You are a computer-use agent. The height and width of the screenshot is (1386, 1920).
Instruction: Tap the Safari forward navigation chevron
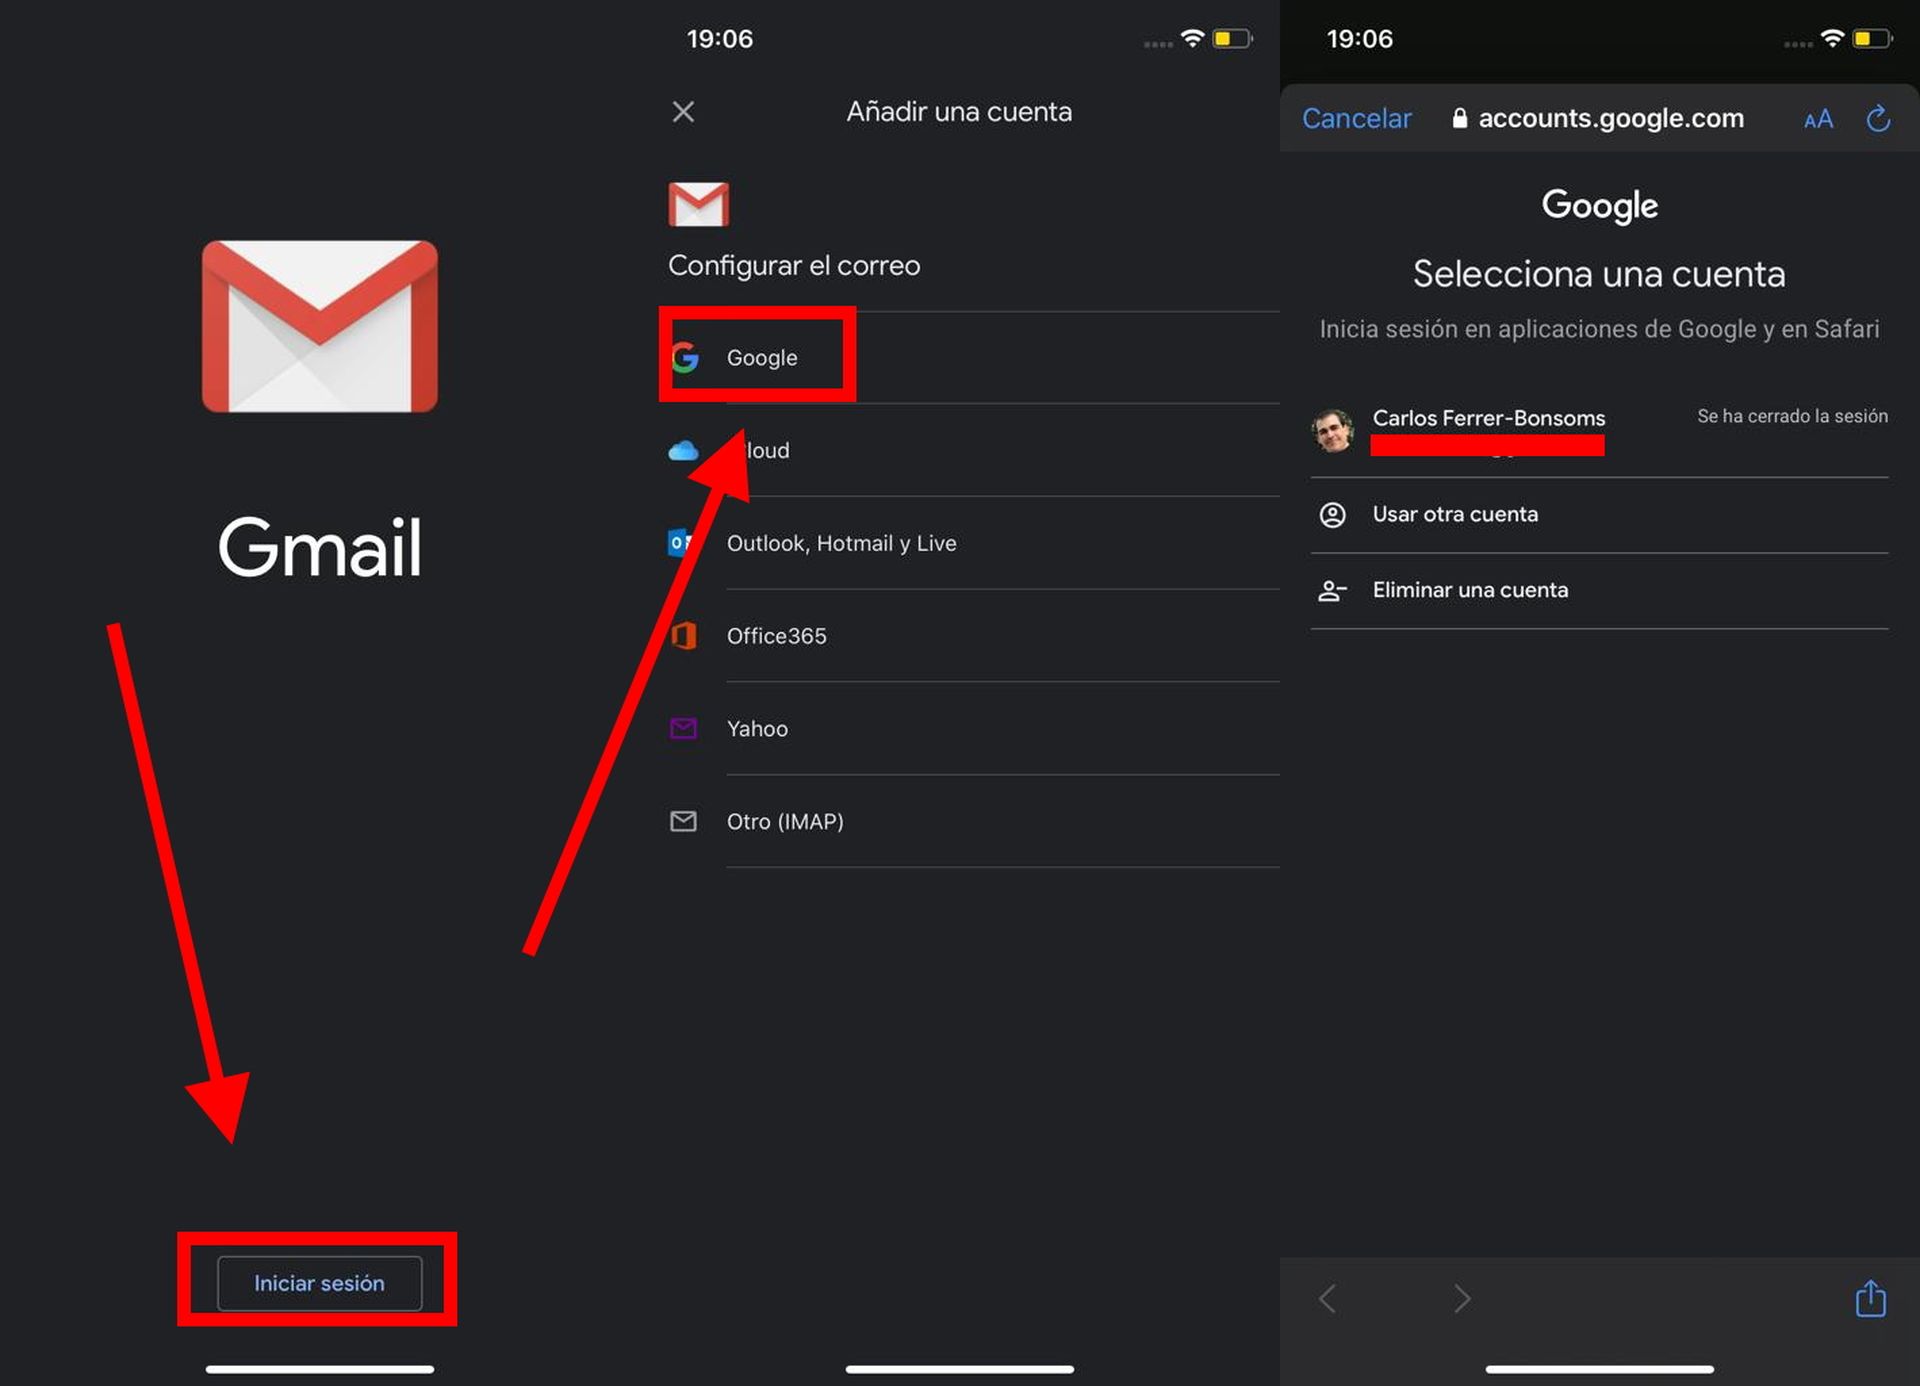(1461, 1299)
